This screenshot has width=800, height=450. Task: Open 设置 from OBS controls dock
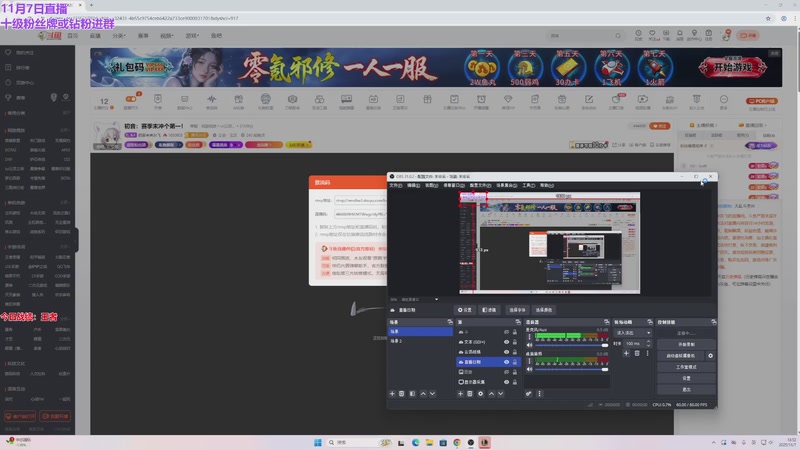(x=686, y=378)
